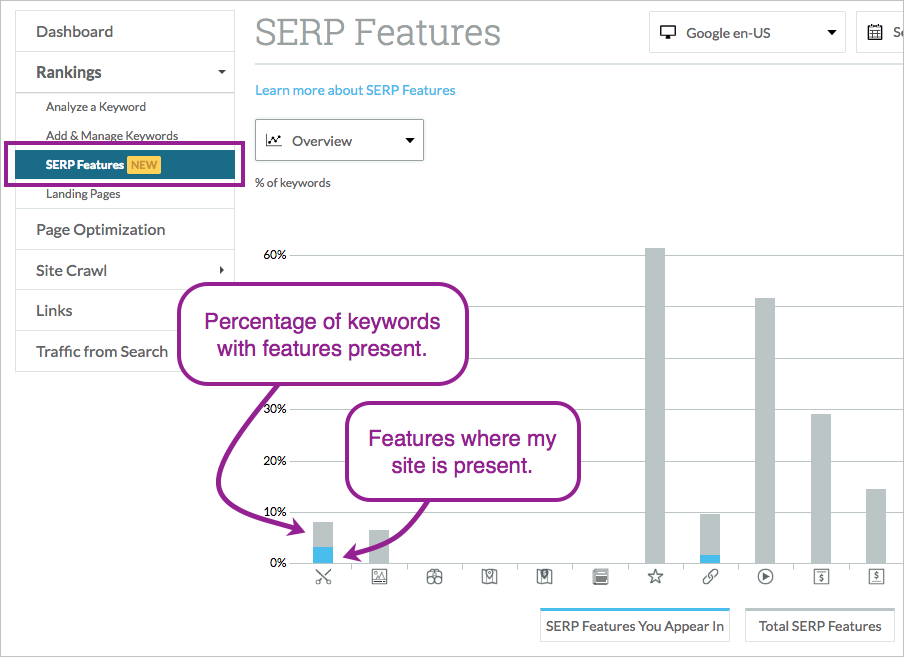Image resolution: width=904 pixels, height=657 pixels.
Task: Select the play button video icon
Action: click(x=765, y=576)
